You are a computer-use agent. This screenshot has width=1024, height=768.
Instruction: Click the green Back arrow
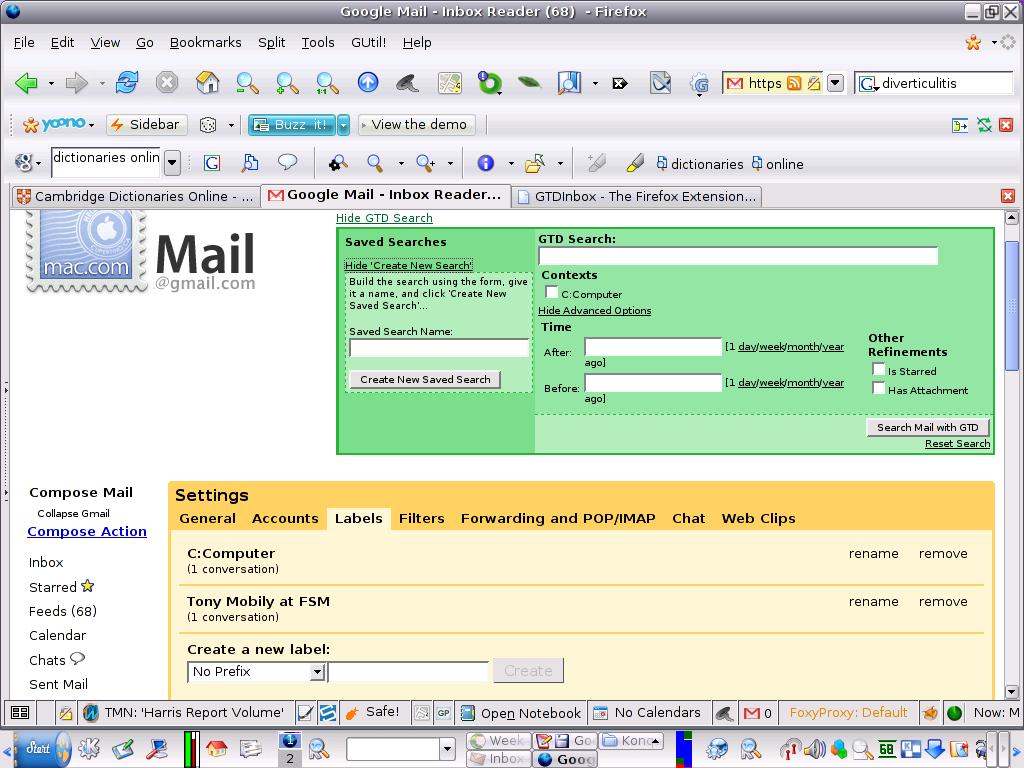point(26,83)
